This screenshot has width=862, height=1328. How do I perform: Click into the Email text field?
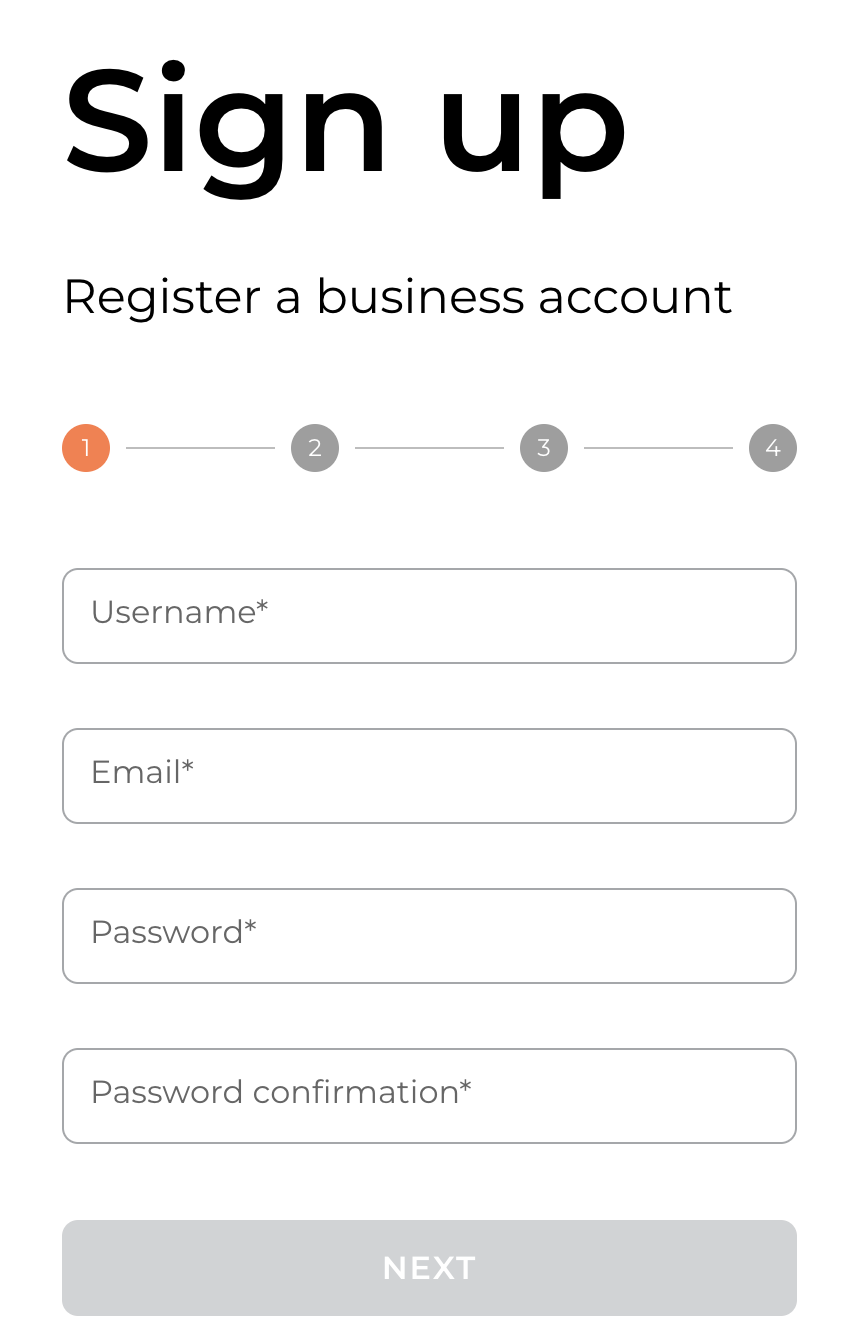[429, 776]
